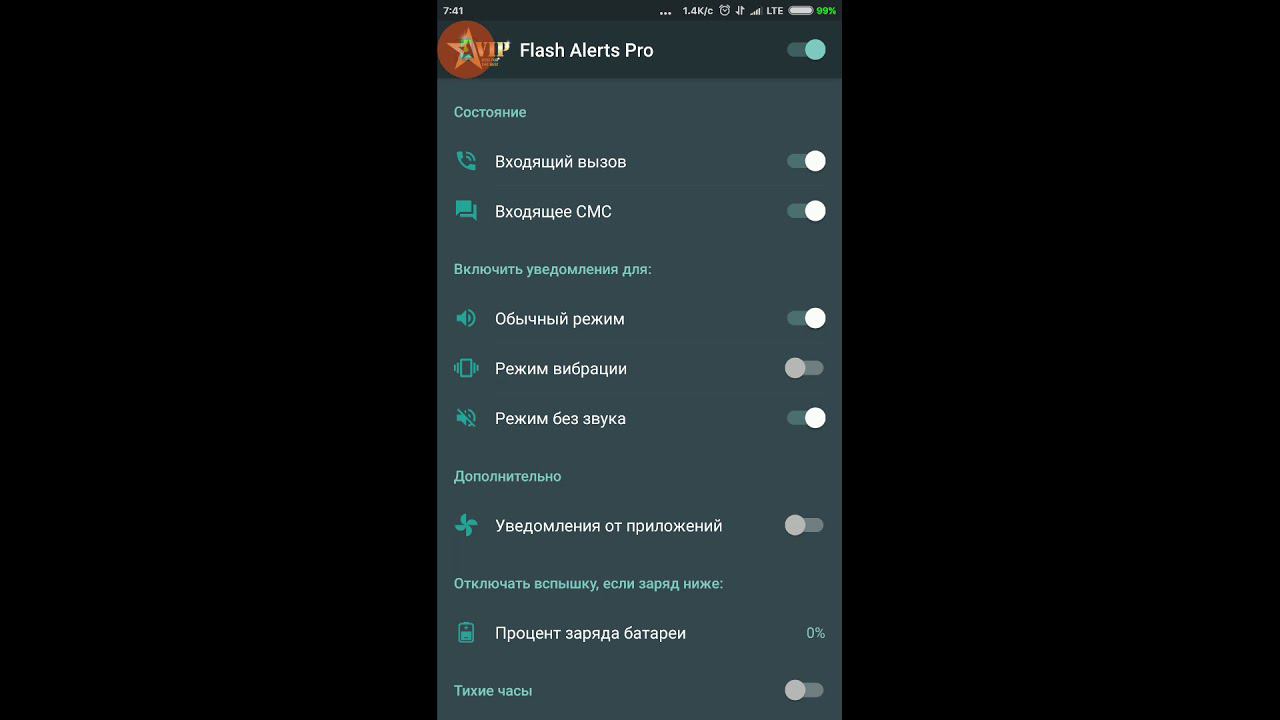The height and width of the screenshot is (720, 1280).
Task: Enable Уведомления от приложений toggle
Action: 804,525
